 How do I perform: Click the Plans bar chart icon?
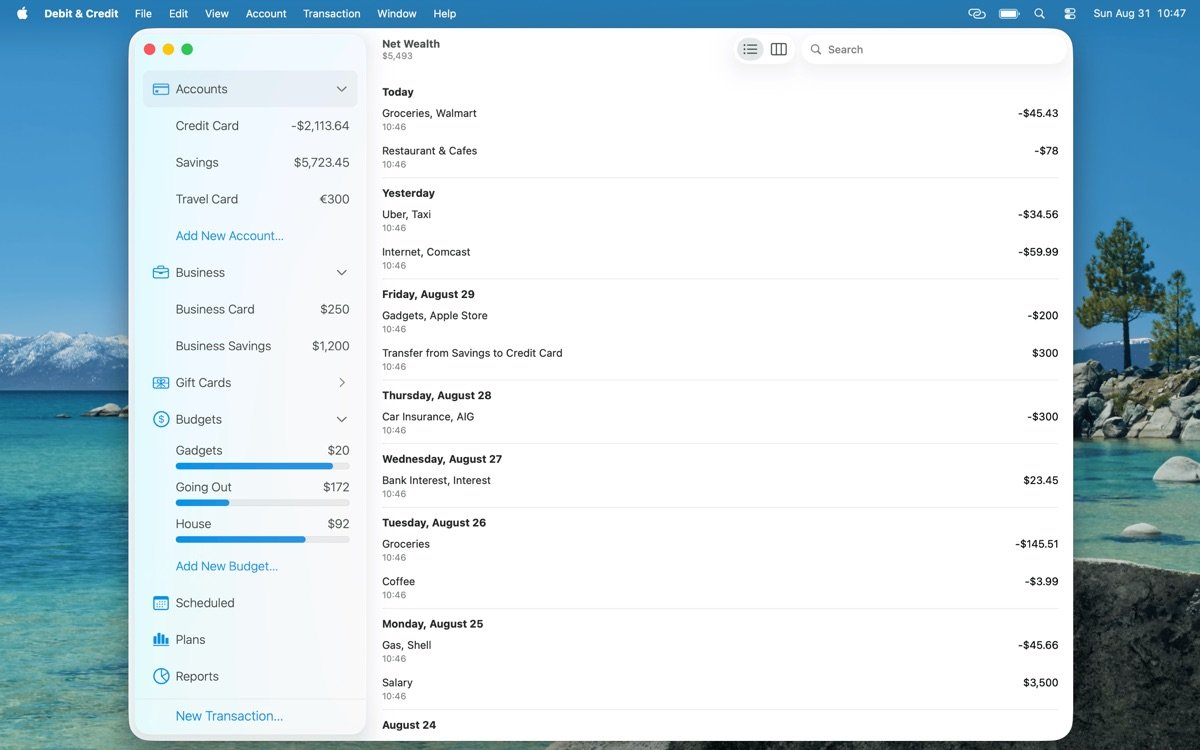(161, 639)
